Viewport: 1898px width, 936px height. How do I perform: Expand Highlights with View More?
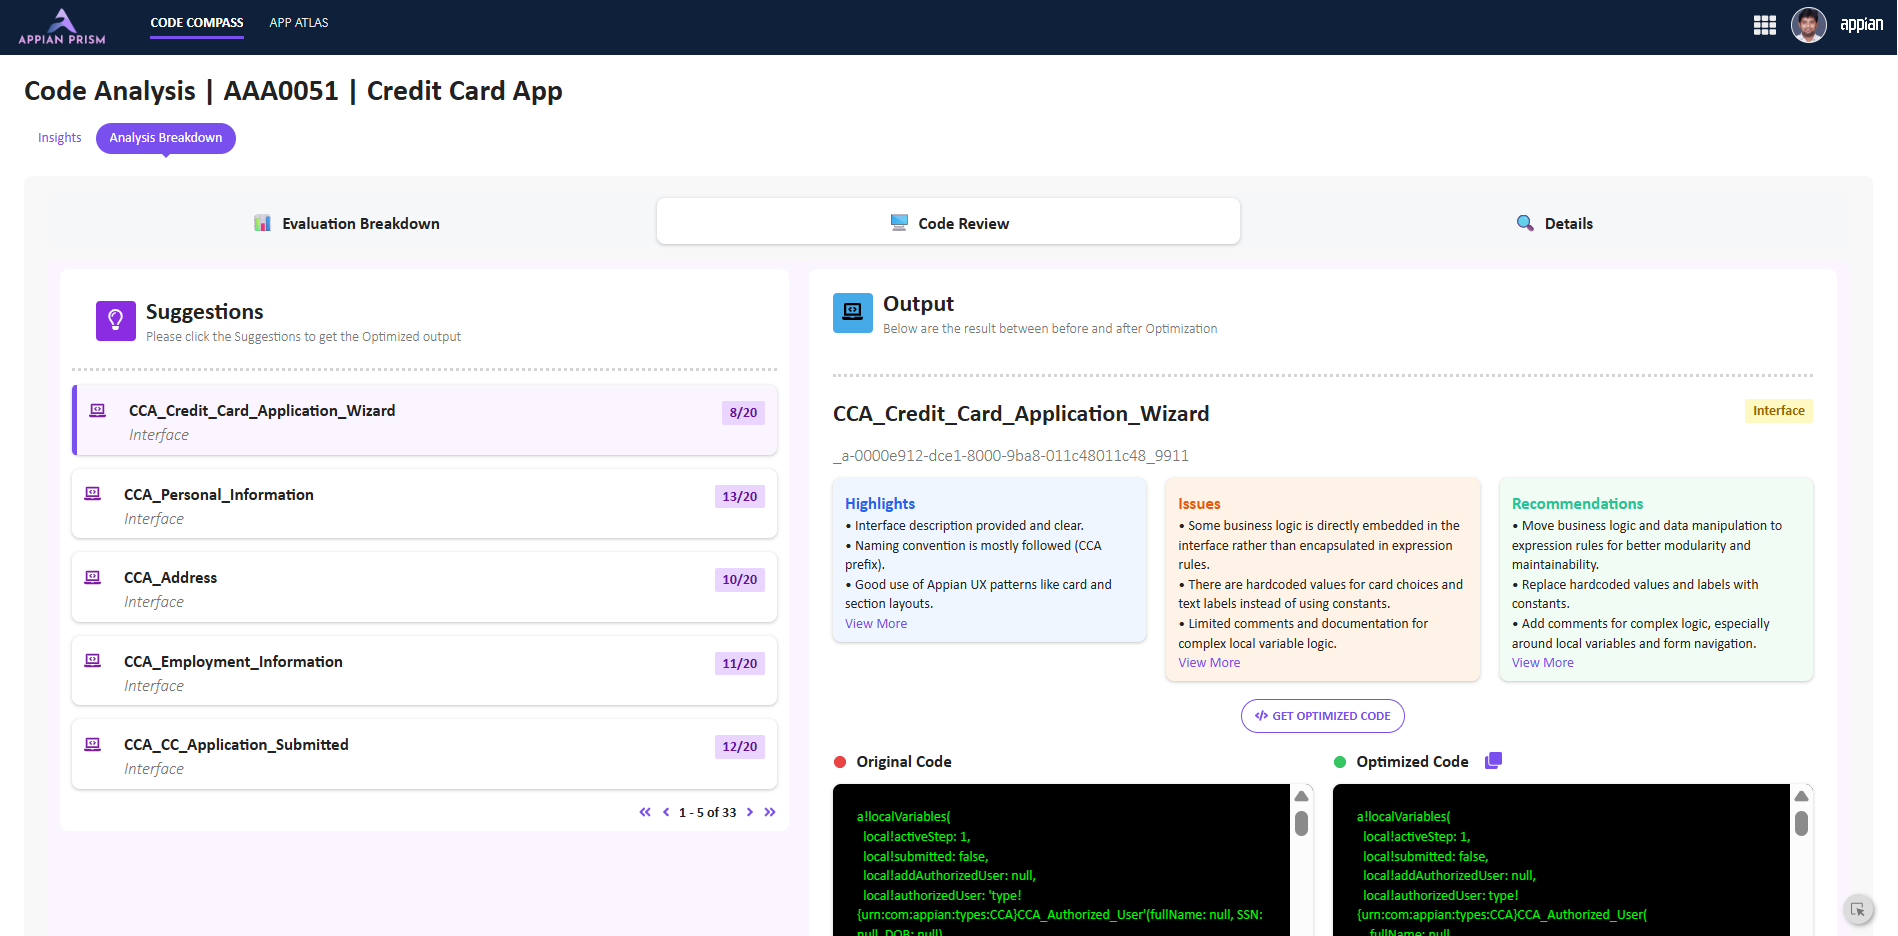(876, 624)
